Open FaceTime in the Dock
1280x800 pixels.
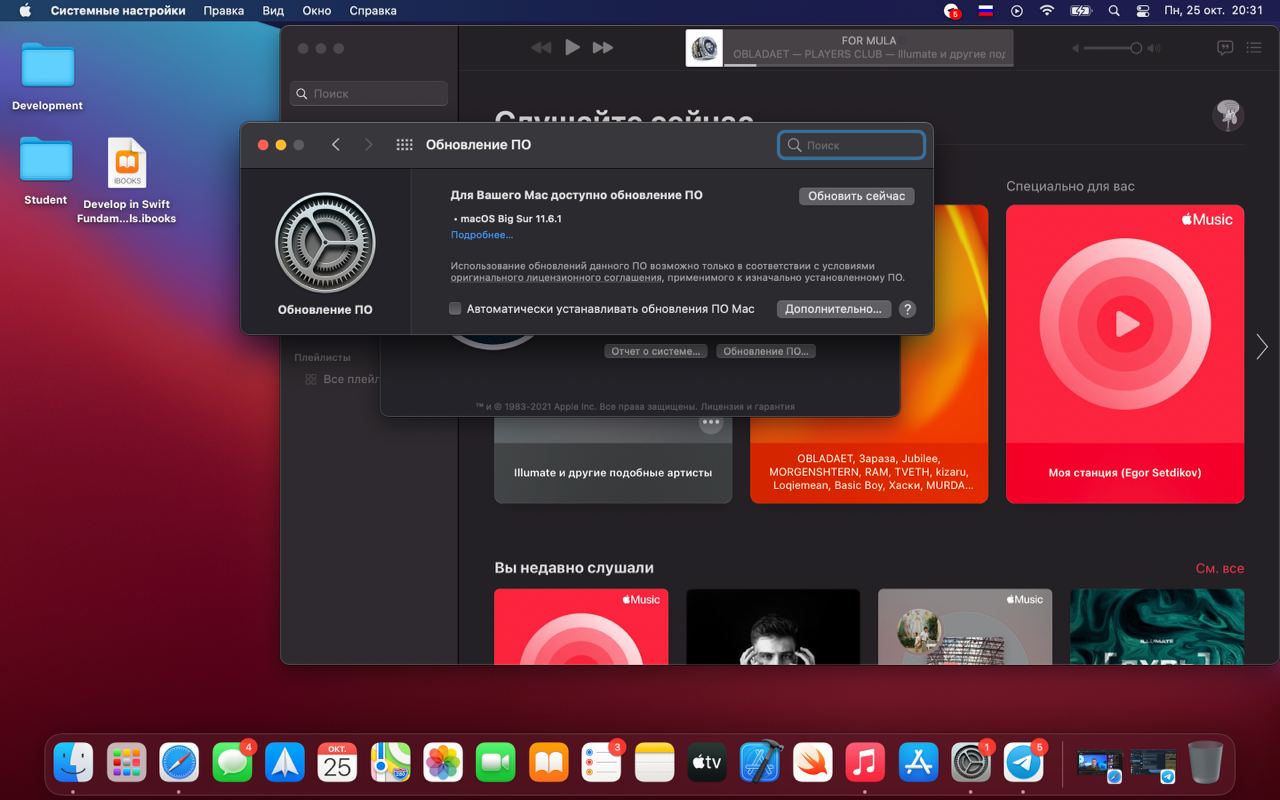point(495,763)
